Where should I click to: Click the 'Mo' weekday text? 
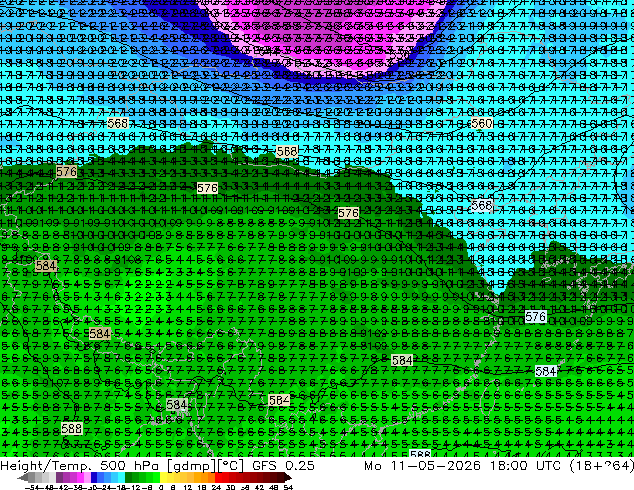372,466
